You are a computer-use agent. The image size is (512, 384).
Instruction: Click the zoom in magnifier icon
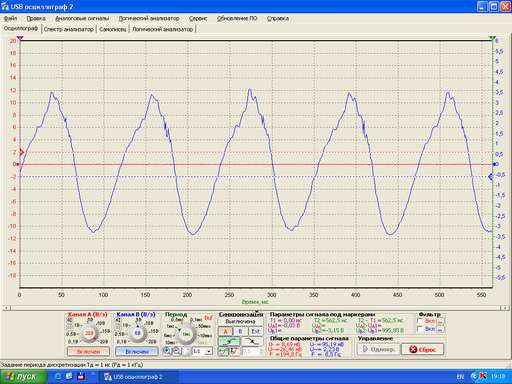coord(167,351)
